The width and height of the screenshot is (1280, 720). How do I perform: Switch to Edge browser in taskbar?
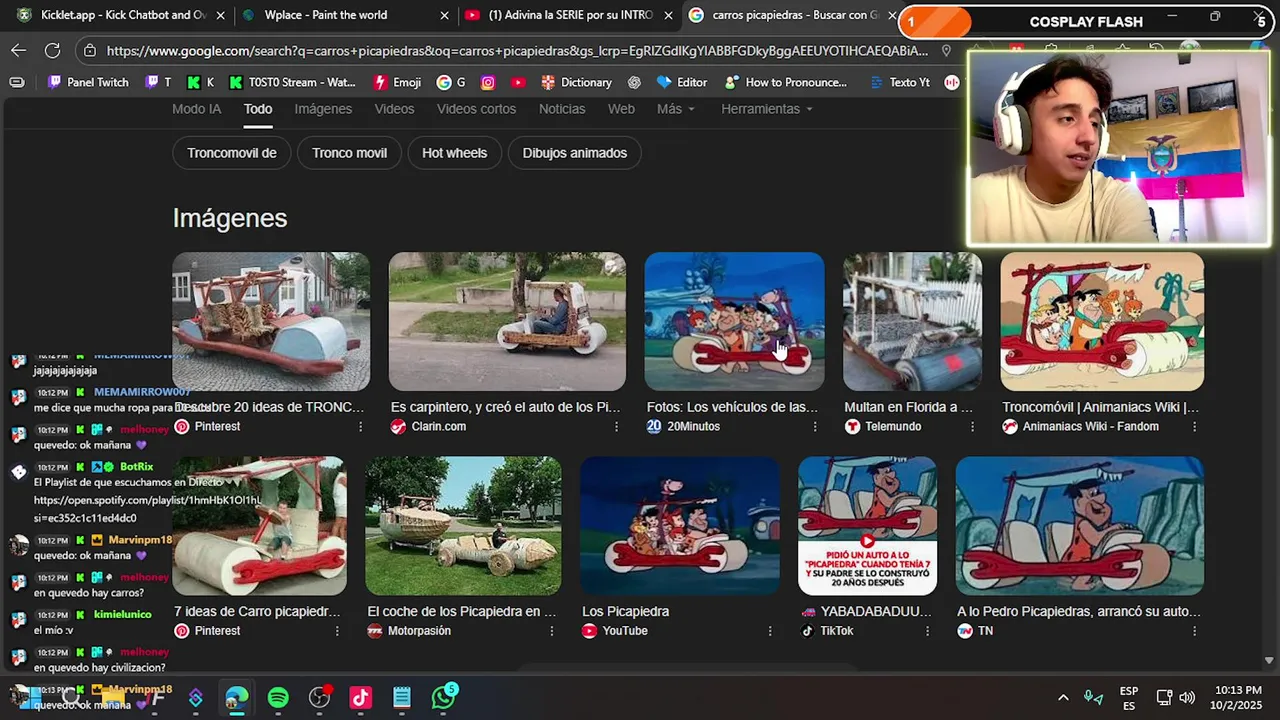237,697
